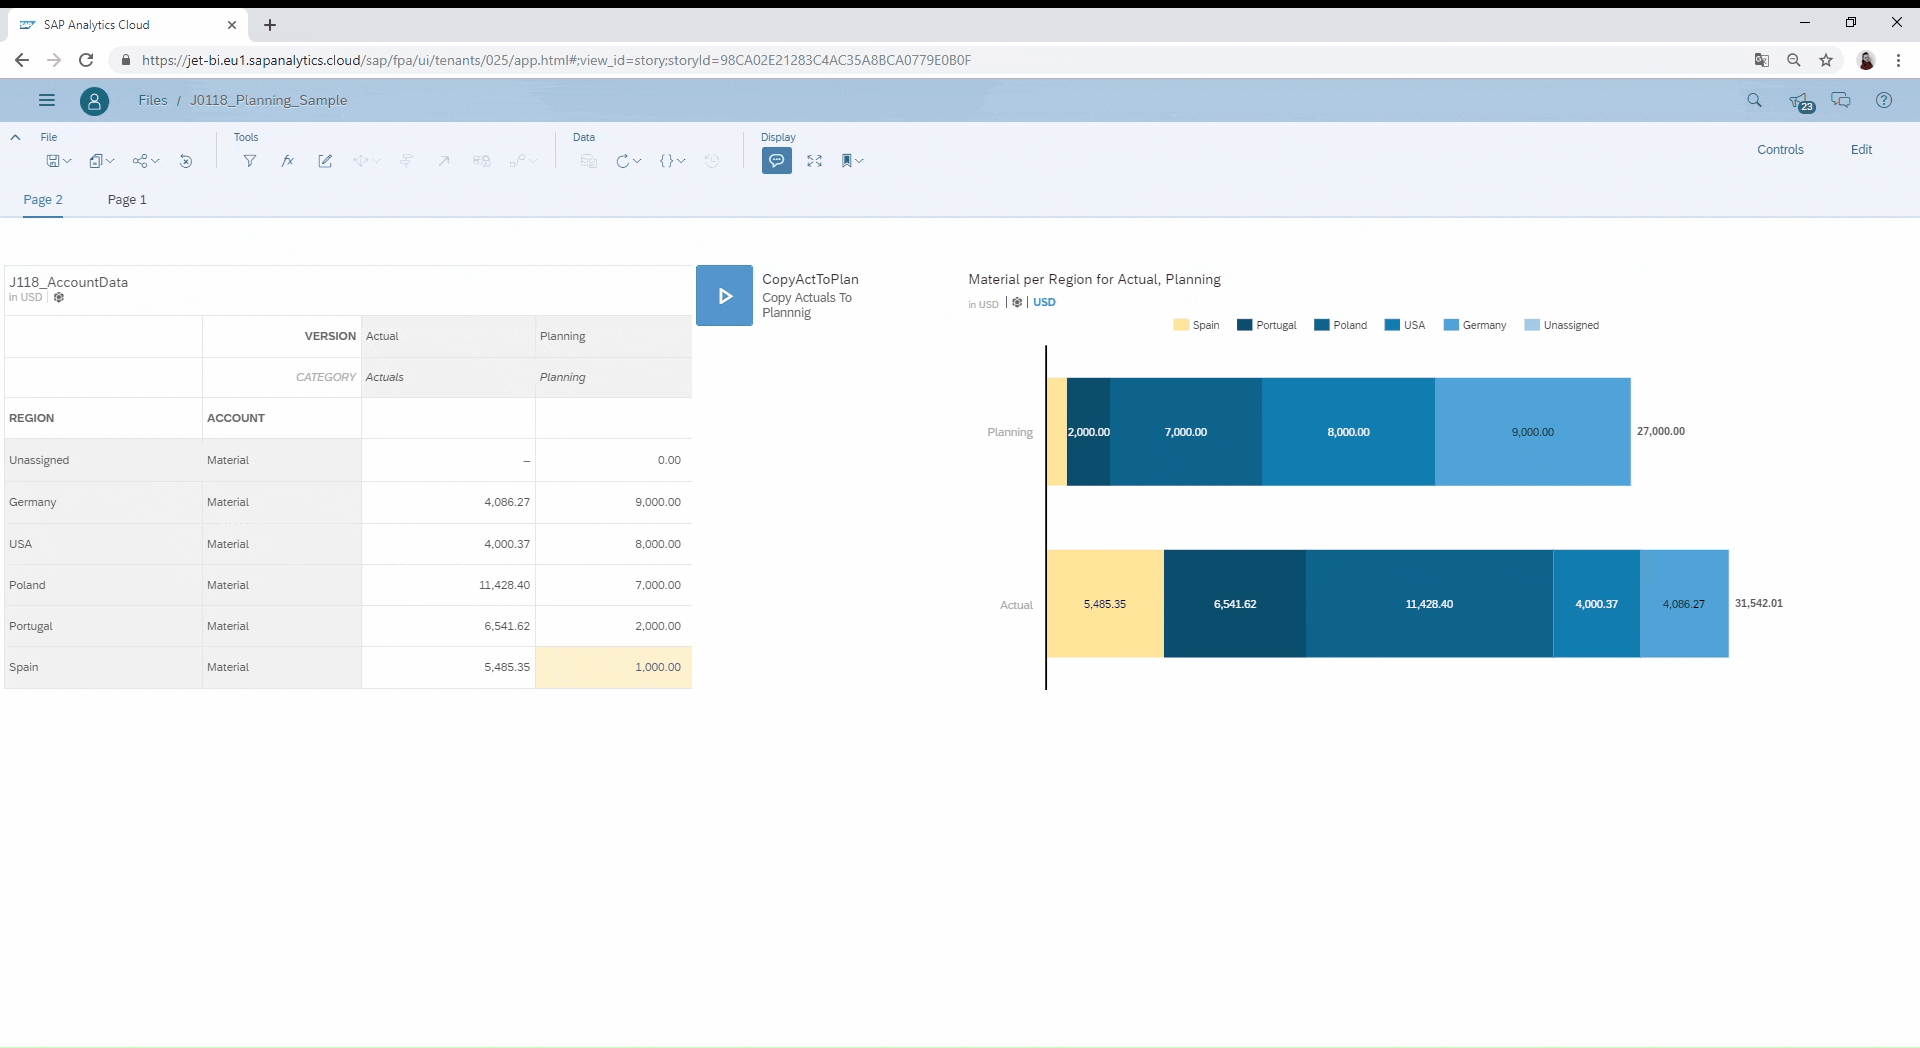Open the story filter tool
The image size is (1920, 1048).
[x=250, y=161]
